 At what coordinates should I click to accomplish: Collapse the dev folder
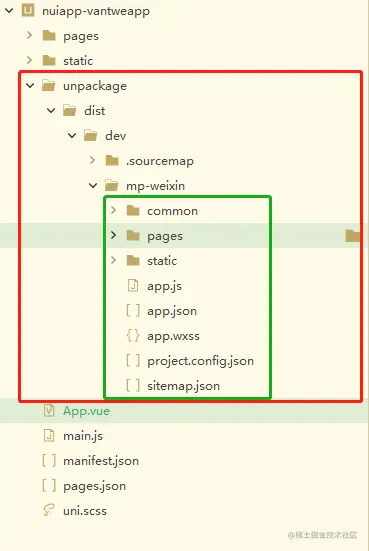point(72,135)
